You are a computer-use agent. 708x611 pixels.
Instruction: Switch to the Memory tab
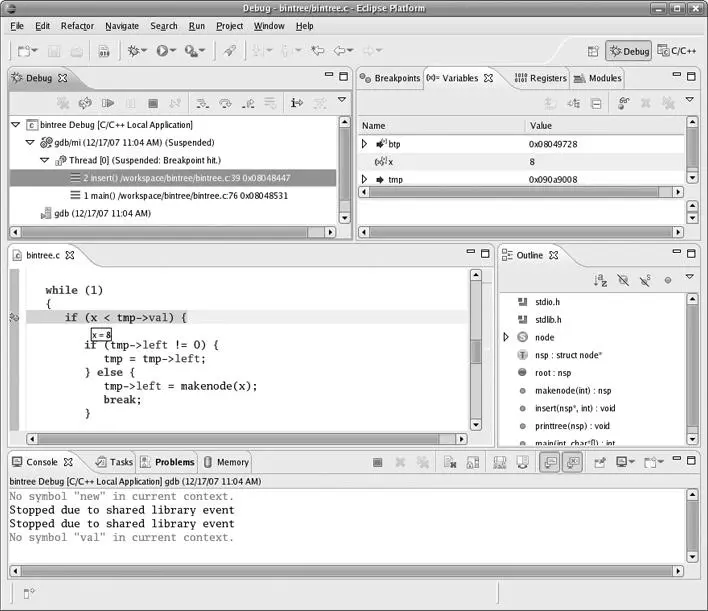click(x=232, y=462)
